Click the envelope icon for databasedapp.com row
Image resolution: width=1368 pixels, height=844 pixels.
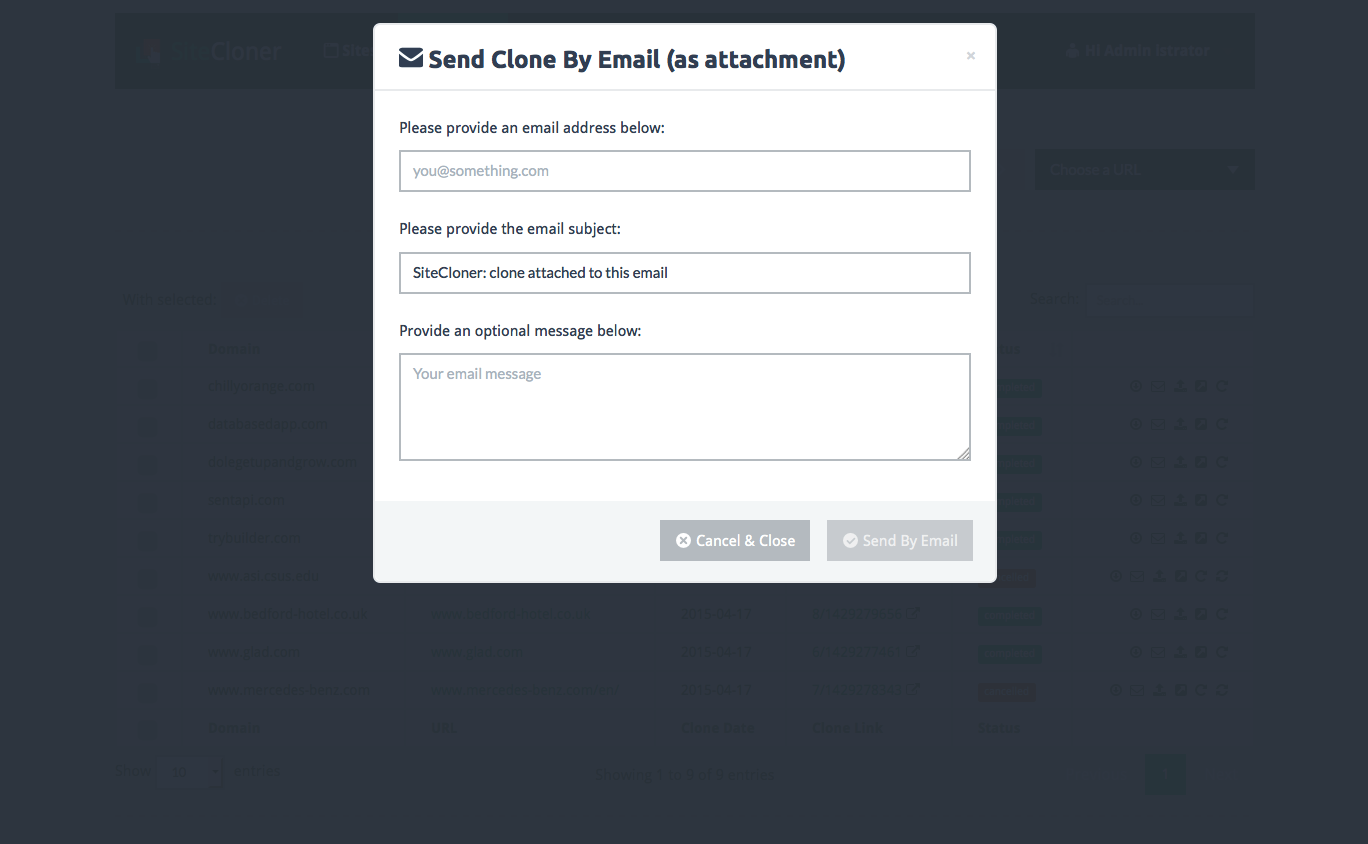coord(1158,424)
